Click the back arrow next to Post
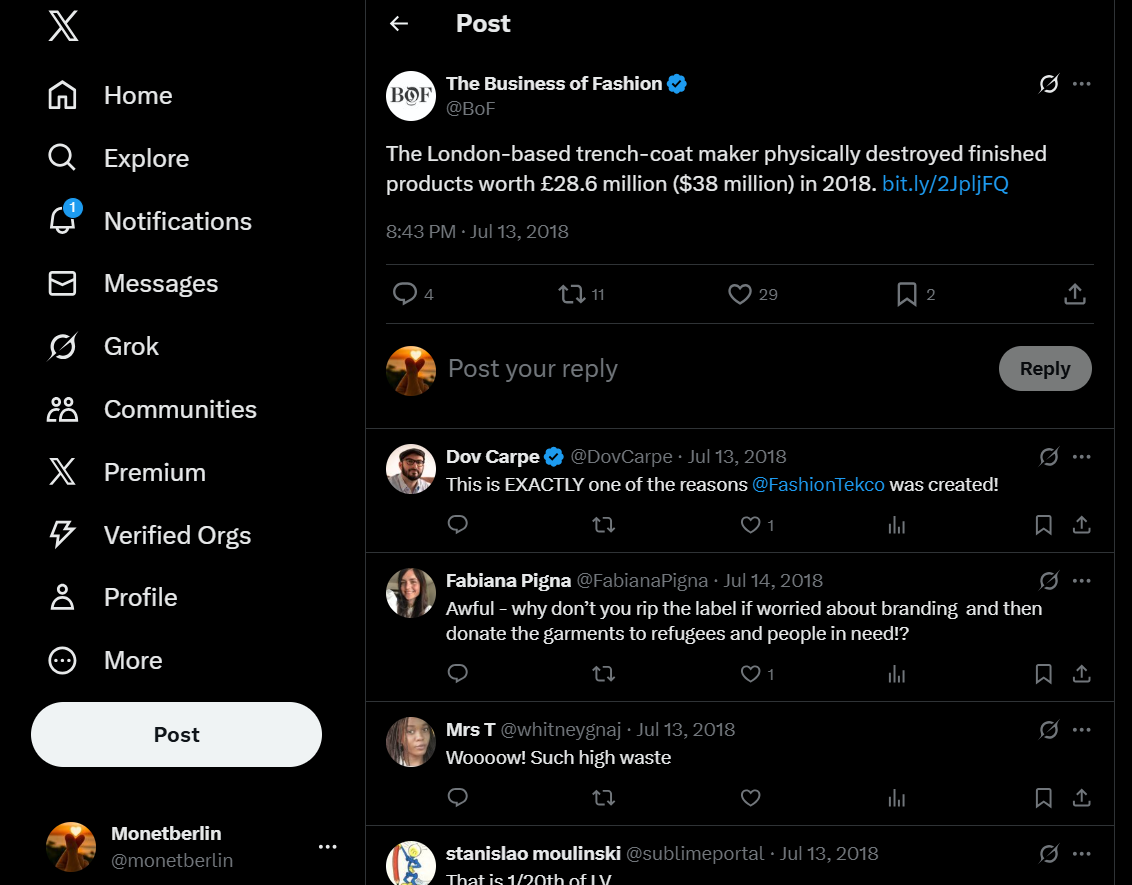The image size is (1132, 885). click(399, 24)
